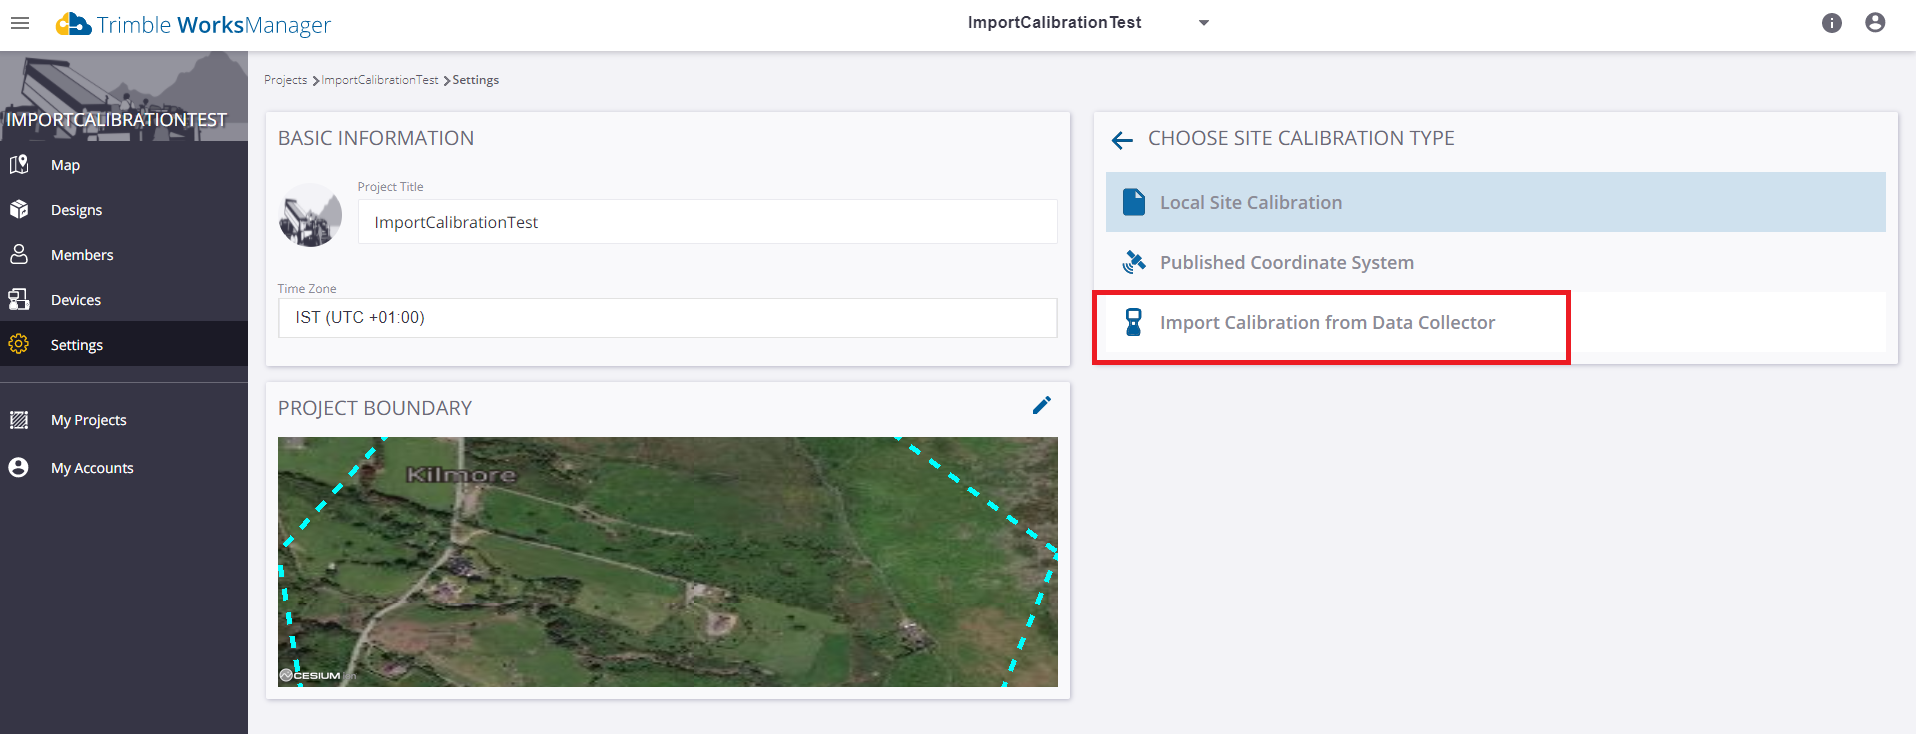
Task: Click the Local Site Calibration document icon
Action: coord(1134,202)
